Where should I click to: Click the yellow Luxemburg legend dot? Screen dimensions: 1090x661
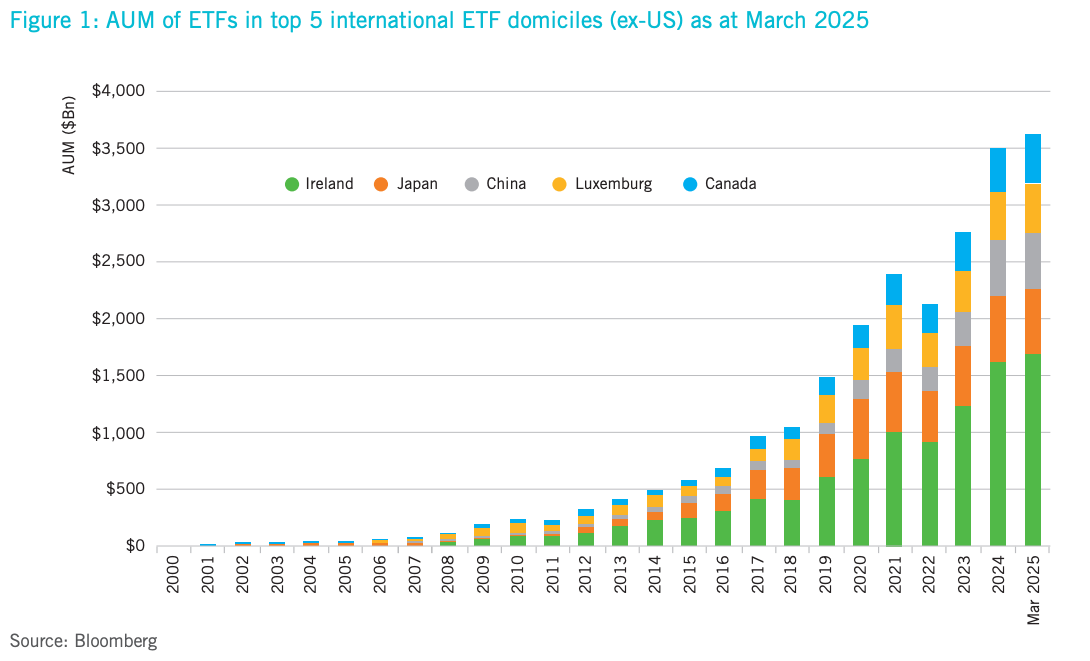(x=560, y=185)
